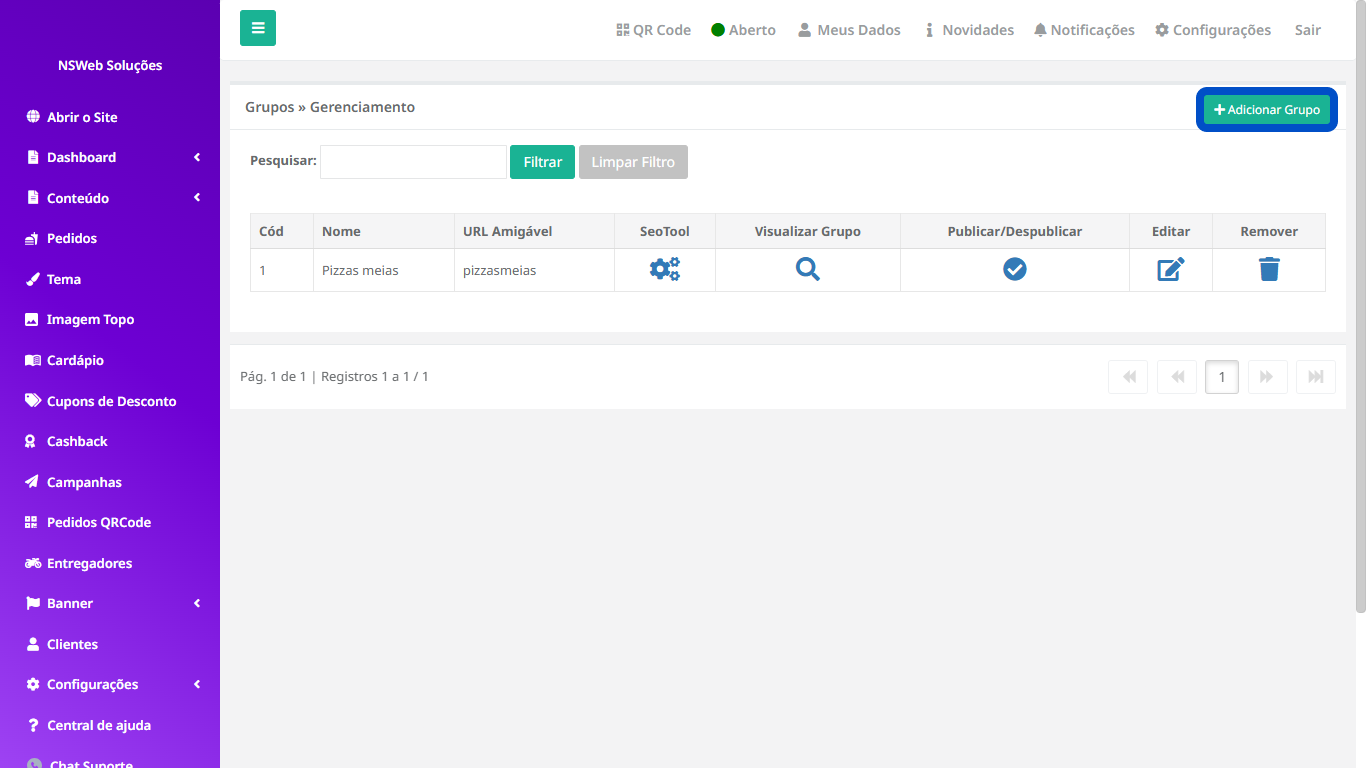Expand the Dashboard sidebar menu
Viewport: 1366px width, 768px height.
click(x=110, y=157)
